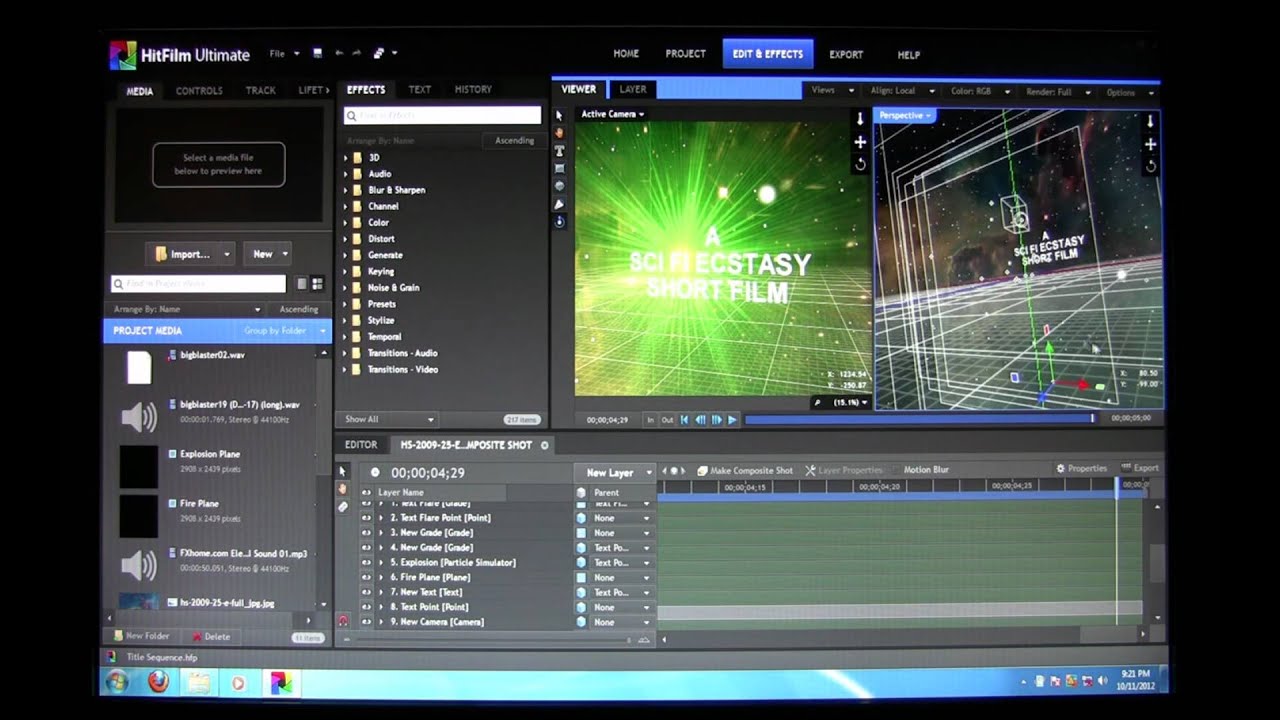Select the viewer Text tool

pos(560,151)
